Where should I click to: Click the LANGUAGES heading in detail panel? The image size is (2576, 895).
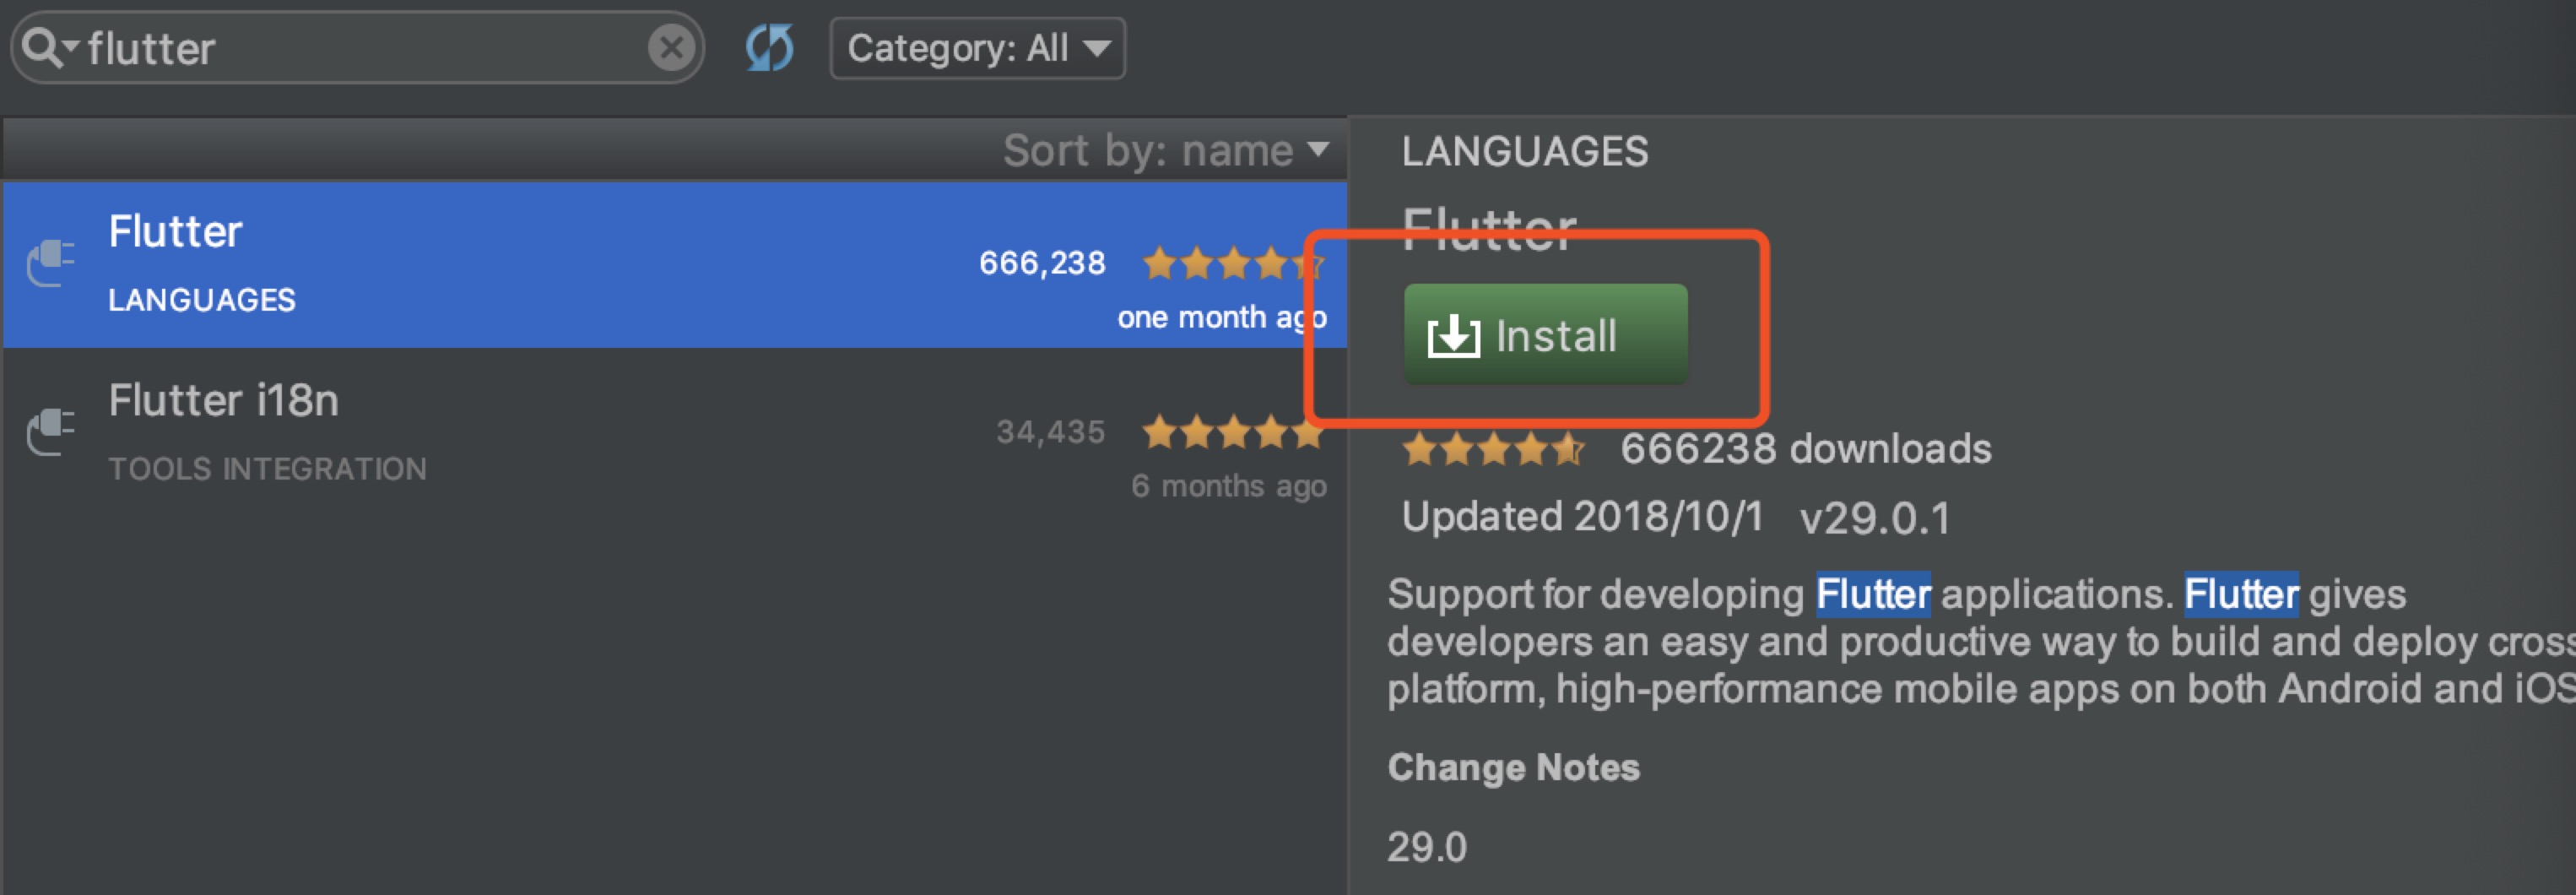1525,152
